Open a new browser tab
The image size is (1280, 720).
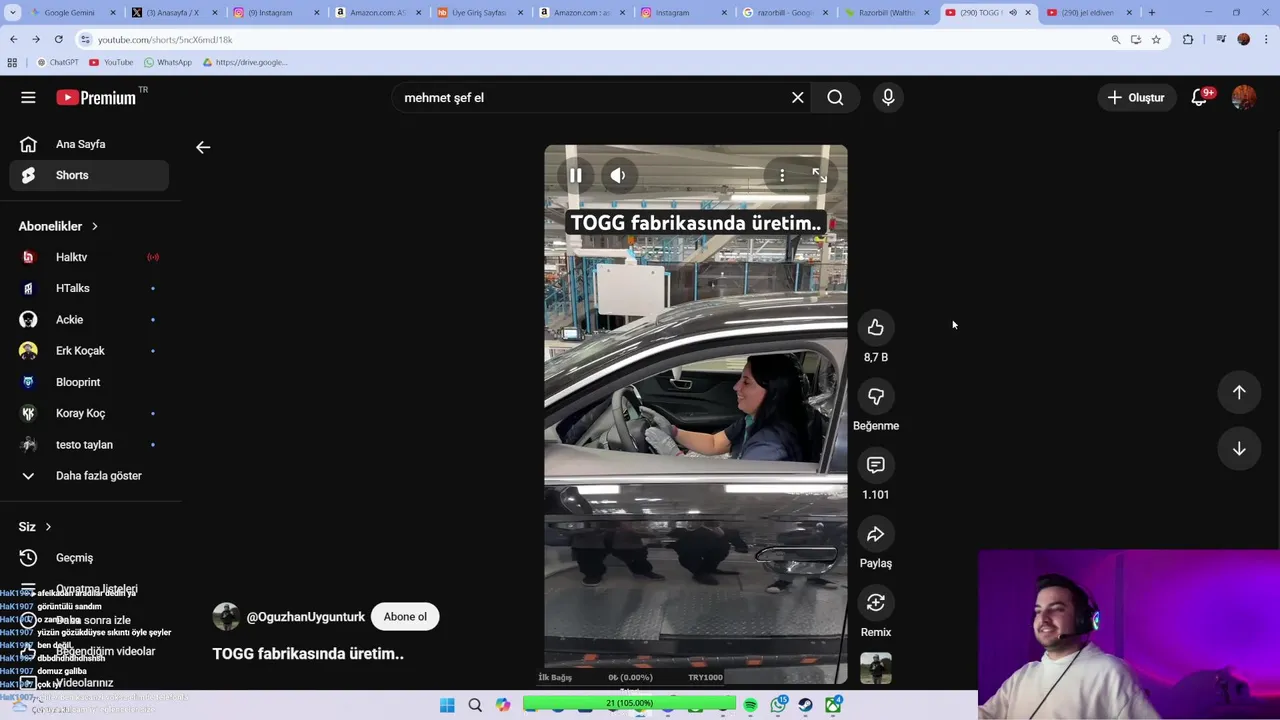(x=1151, y=12)
